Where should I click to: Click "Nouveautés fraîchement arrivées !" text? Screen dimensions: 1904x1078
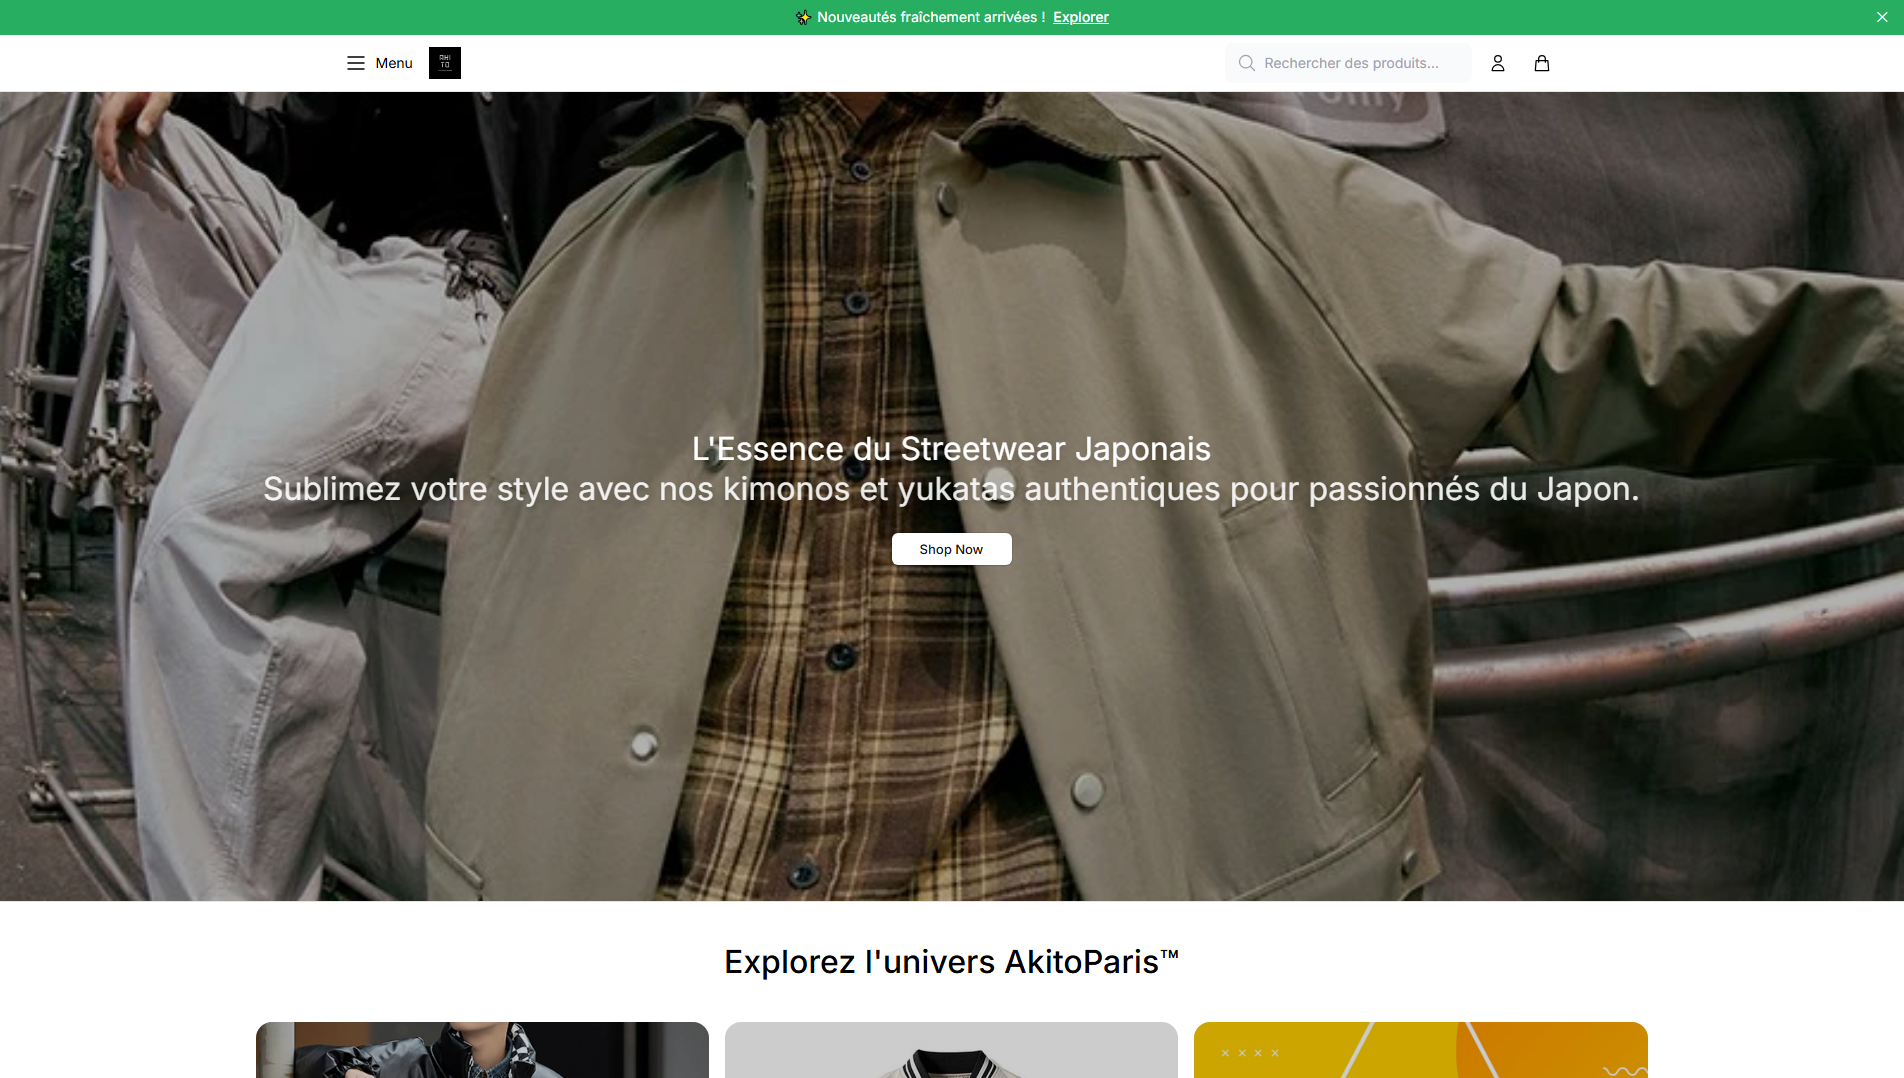[931, 17]
